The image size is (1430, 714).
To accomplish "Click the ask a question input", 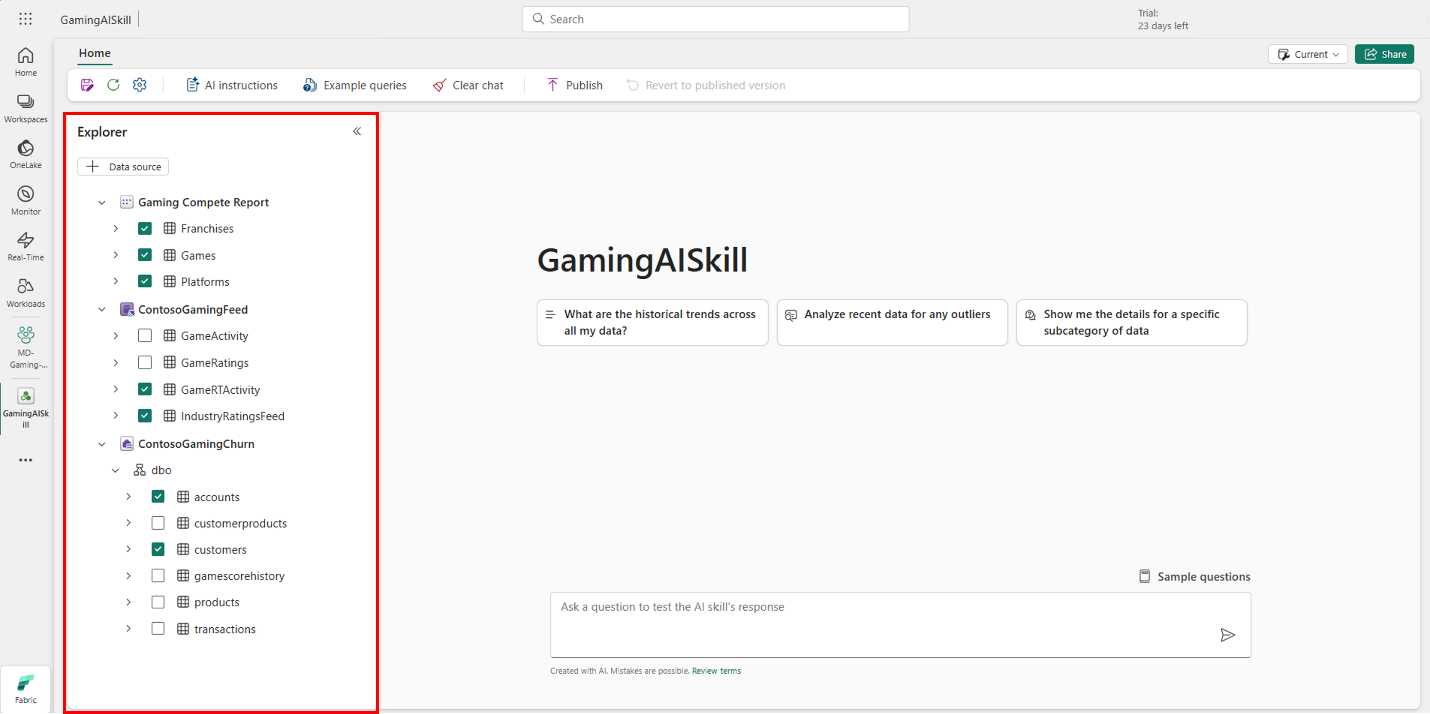I will 900,625.
